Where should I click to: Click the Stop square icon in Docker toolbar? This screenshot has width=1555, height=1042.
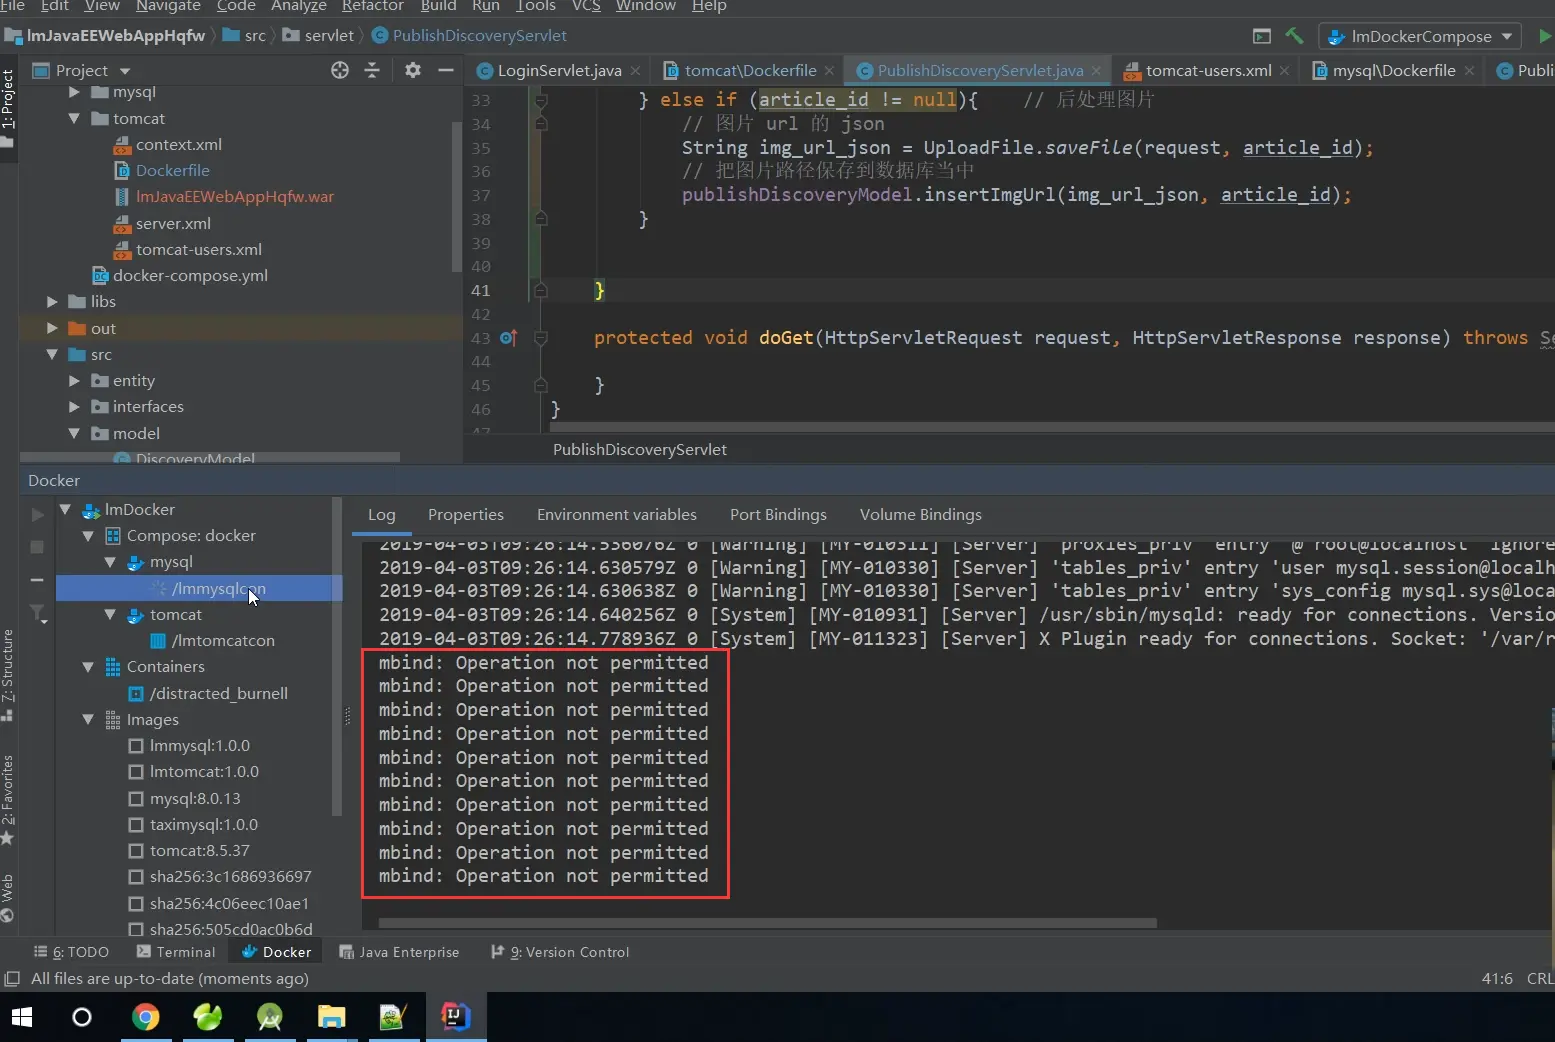point(37,547)
